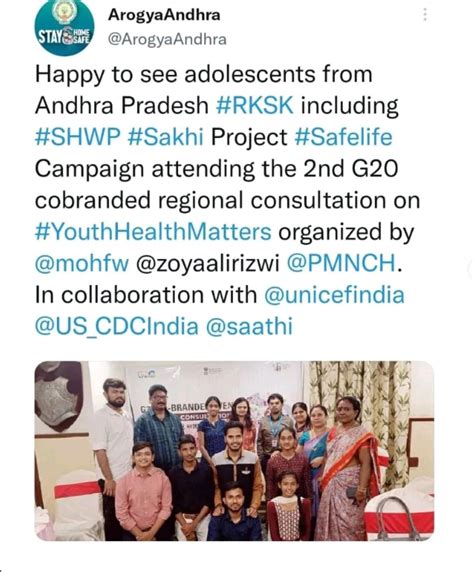Visit the @saathi mention

(249, 326)
